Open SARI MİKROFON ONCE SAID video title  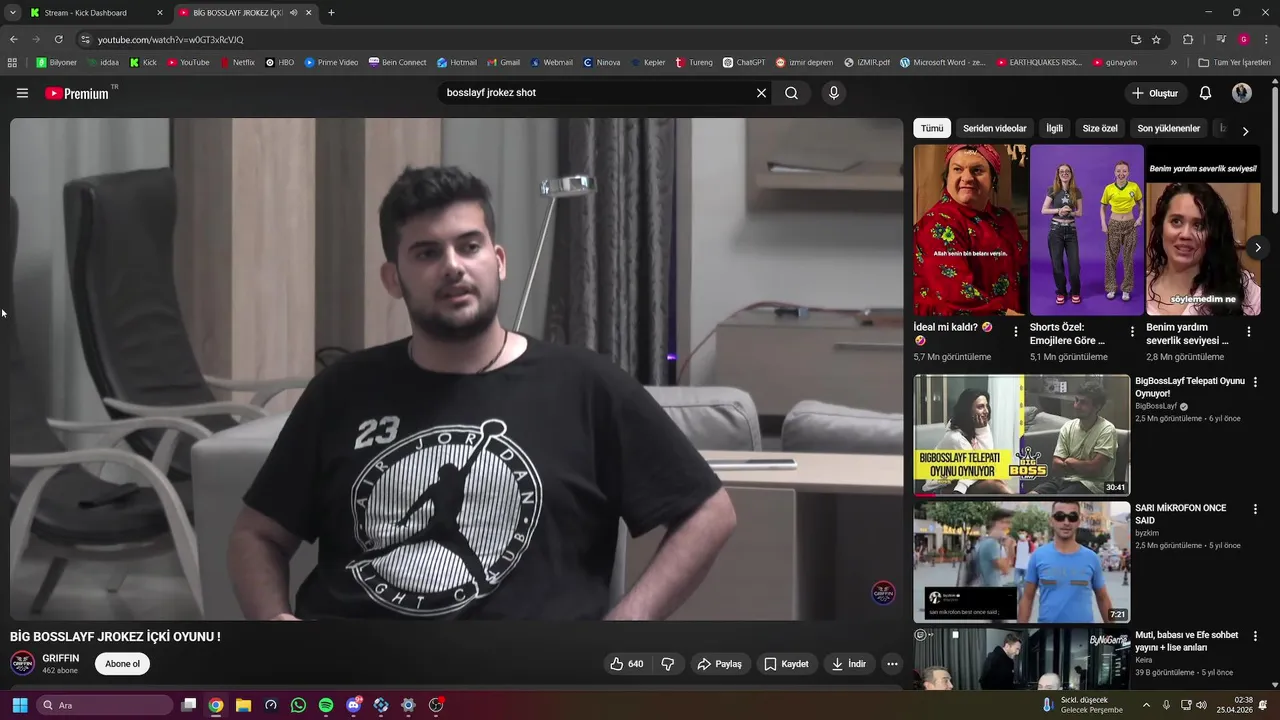click(1180, 514)
